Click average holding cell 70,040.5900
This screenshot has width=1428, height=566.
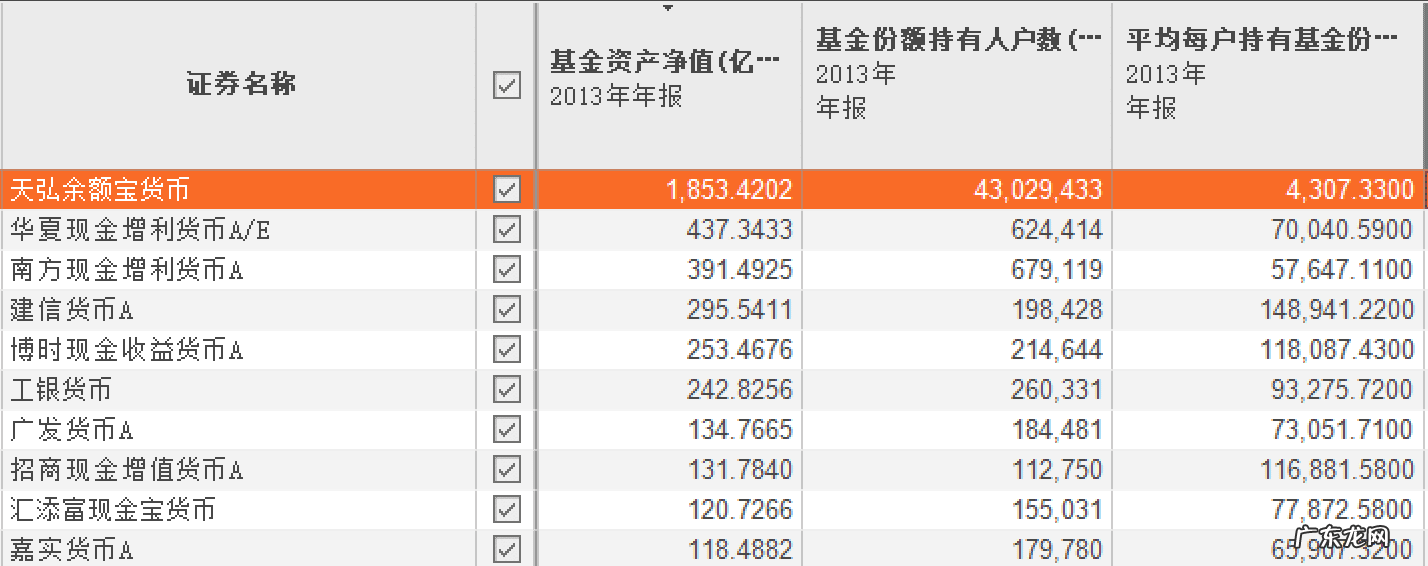point(1268,230)
